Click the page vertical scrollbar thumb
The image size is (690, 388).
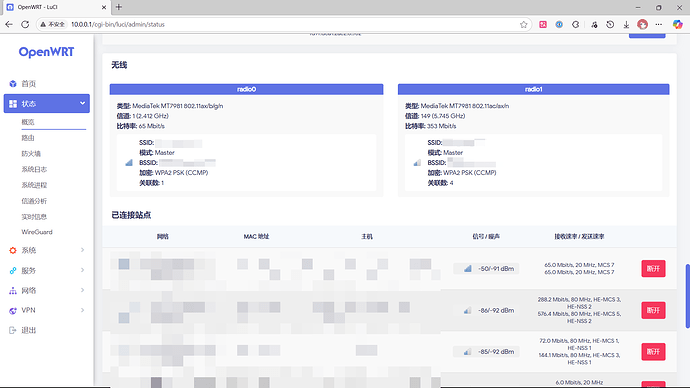click(x=687, y=296)
